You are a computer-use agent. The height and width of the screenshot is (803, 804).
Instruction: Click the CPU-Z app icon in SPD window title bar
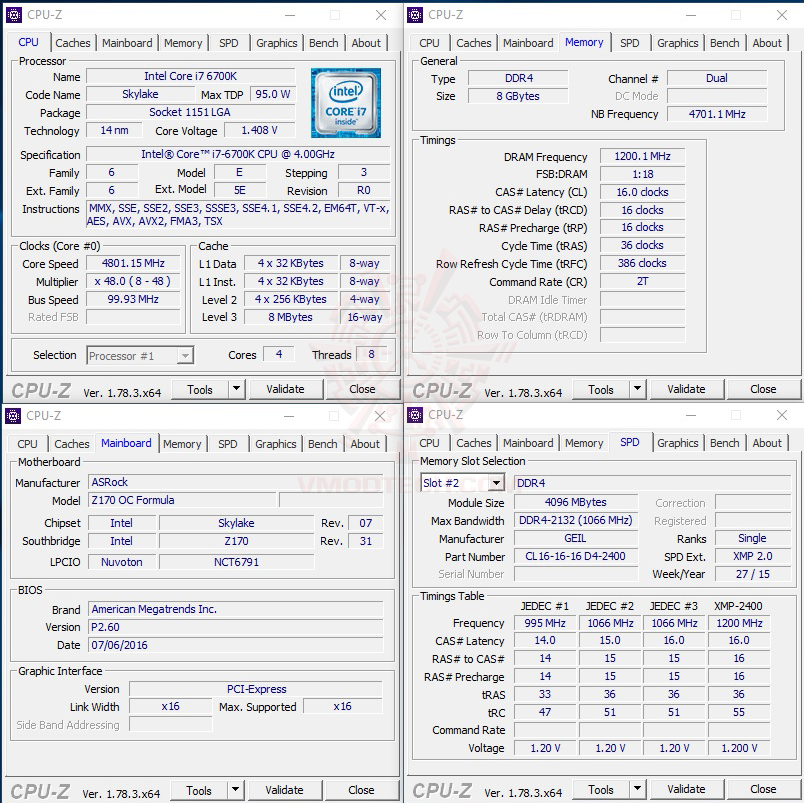(415, 415)
